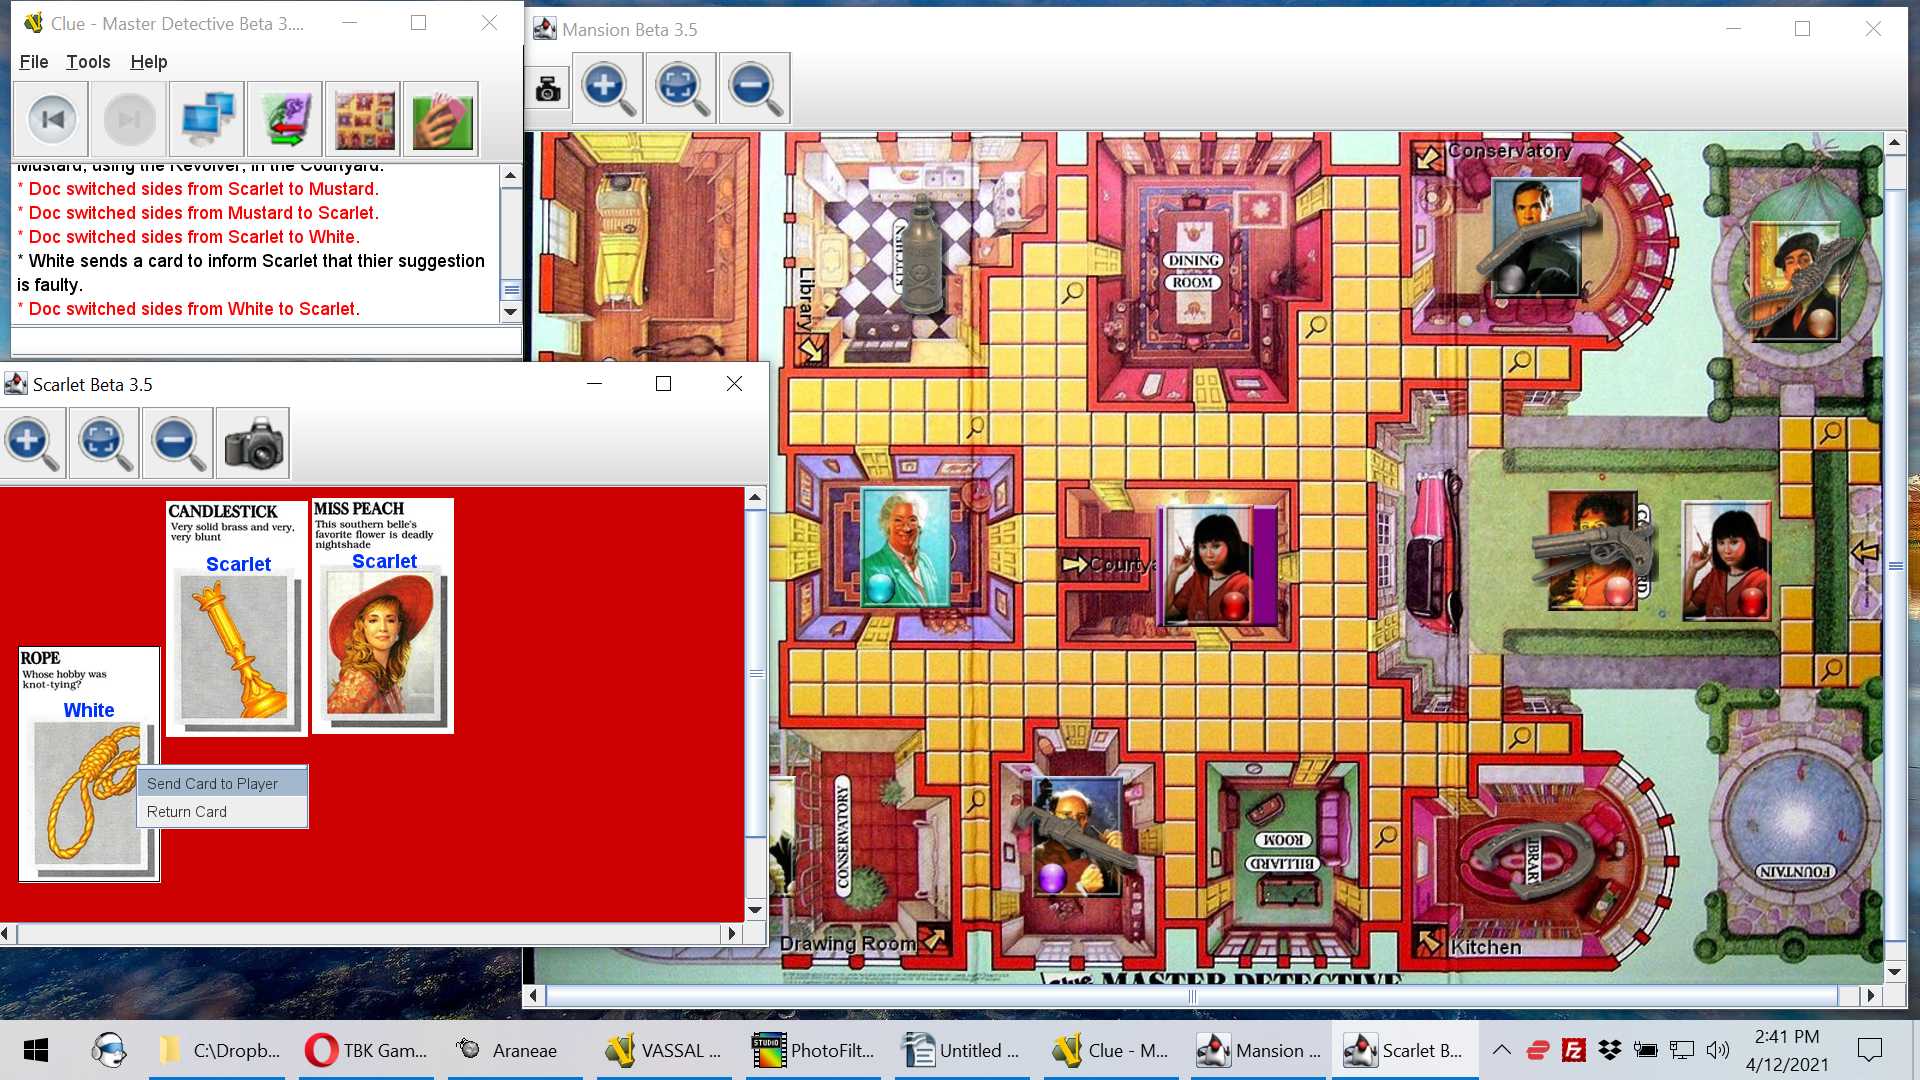Click the poison bottle weapon in kitchen
The image size is (1920, 1080).
(922, 255)
